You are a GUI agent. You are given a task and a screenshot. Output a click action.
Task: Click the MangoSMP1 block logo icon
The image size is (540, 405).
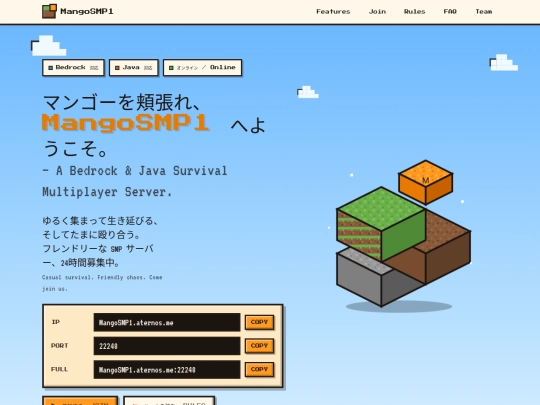(49, 11)
